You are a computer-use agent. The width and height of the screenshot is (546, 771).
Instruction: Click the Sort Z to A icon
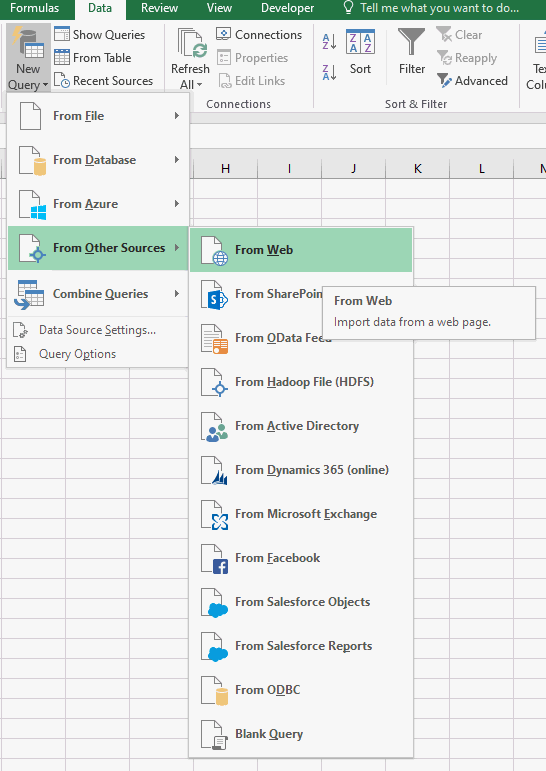[329, 72]
